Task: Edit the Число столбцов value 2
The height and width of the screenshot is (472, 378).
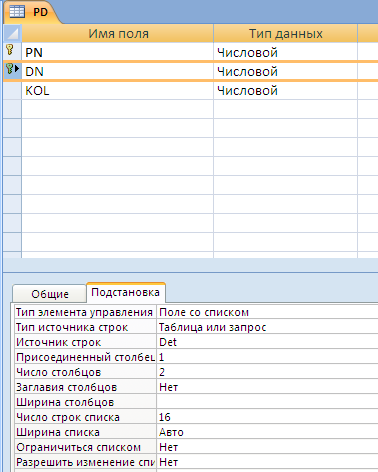Action: [x=267, y=372]
